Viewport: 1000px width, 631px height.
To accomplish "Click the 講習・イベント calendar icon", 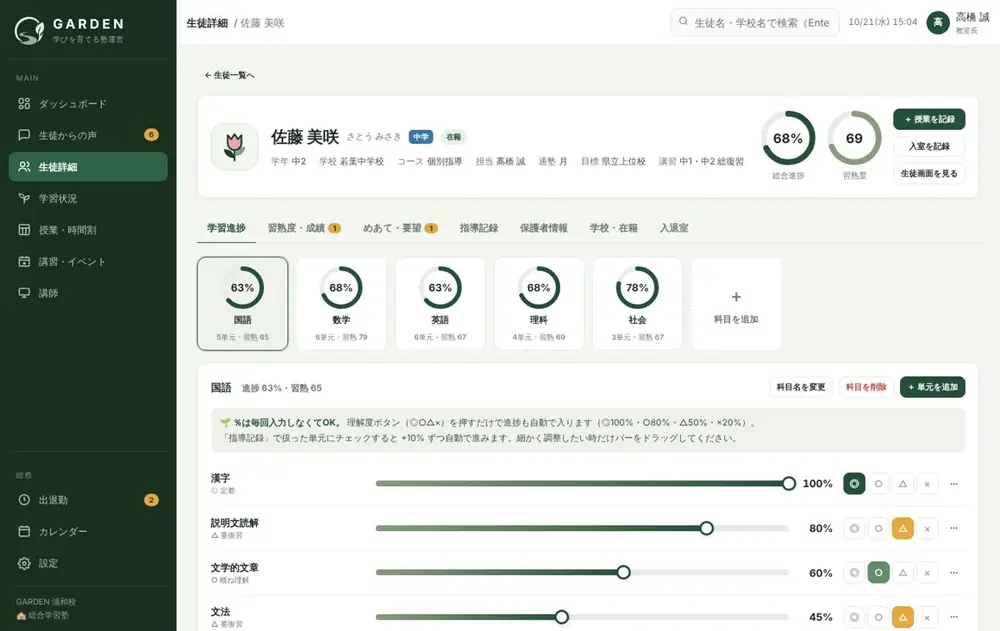I will pos(24,262).
